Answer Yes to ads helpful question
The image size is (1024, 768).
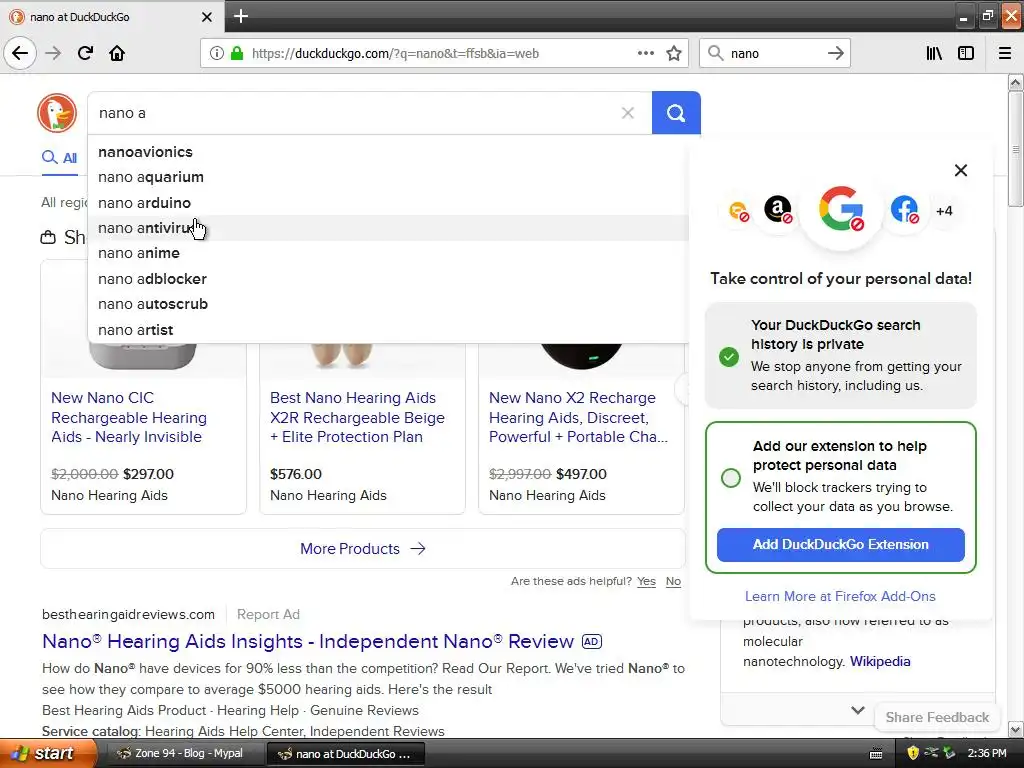pyautogui.click(x=646, y=581)
